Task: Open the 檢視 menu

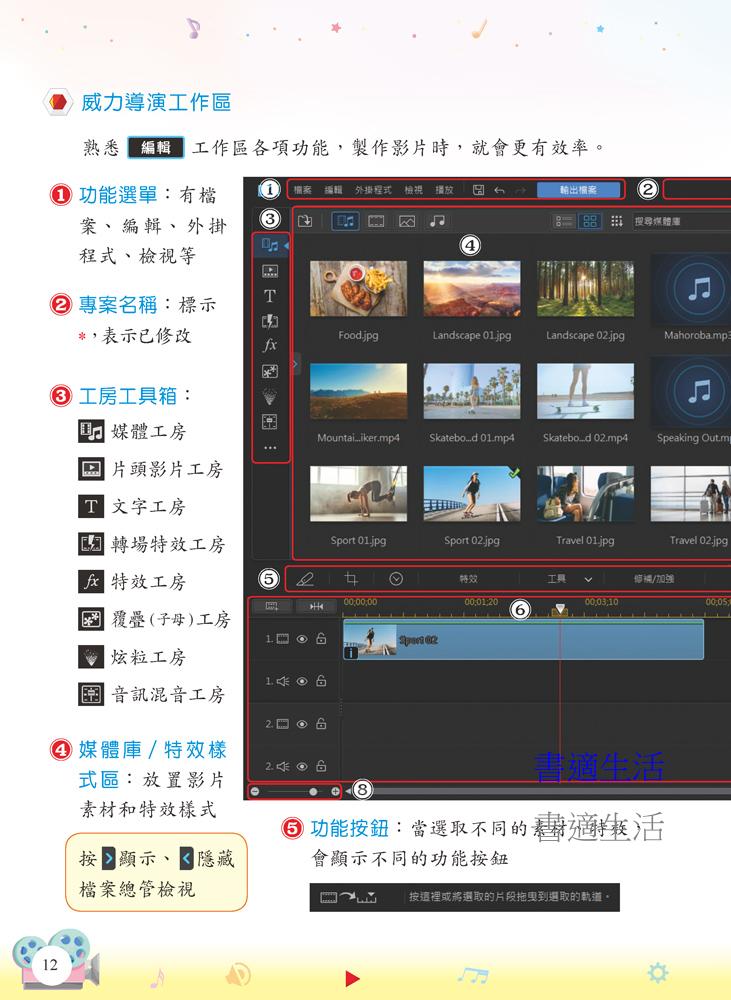Action: (413, 190)
